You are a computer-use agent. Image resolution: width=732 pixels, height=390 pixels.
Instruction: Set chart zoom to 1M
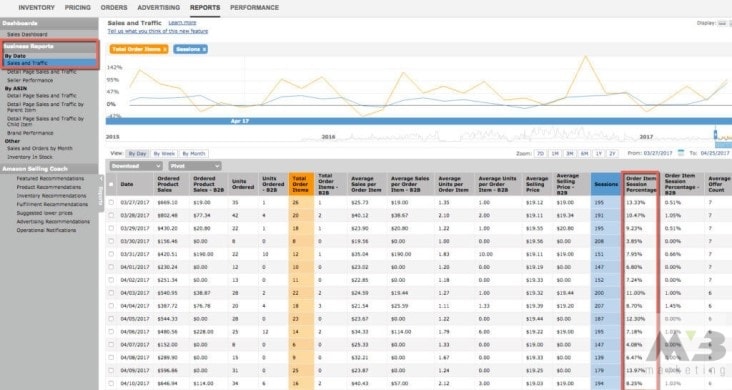coord(555,153)
